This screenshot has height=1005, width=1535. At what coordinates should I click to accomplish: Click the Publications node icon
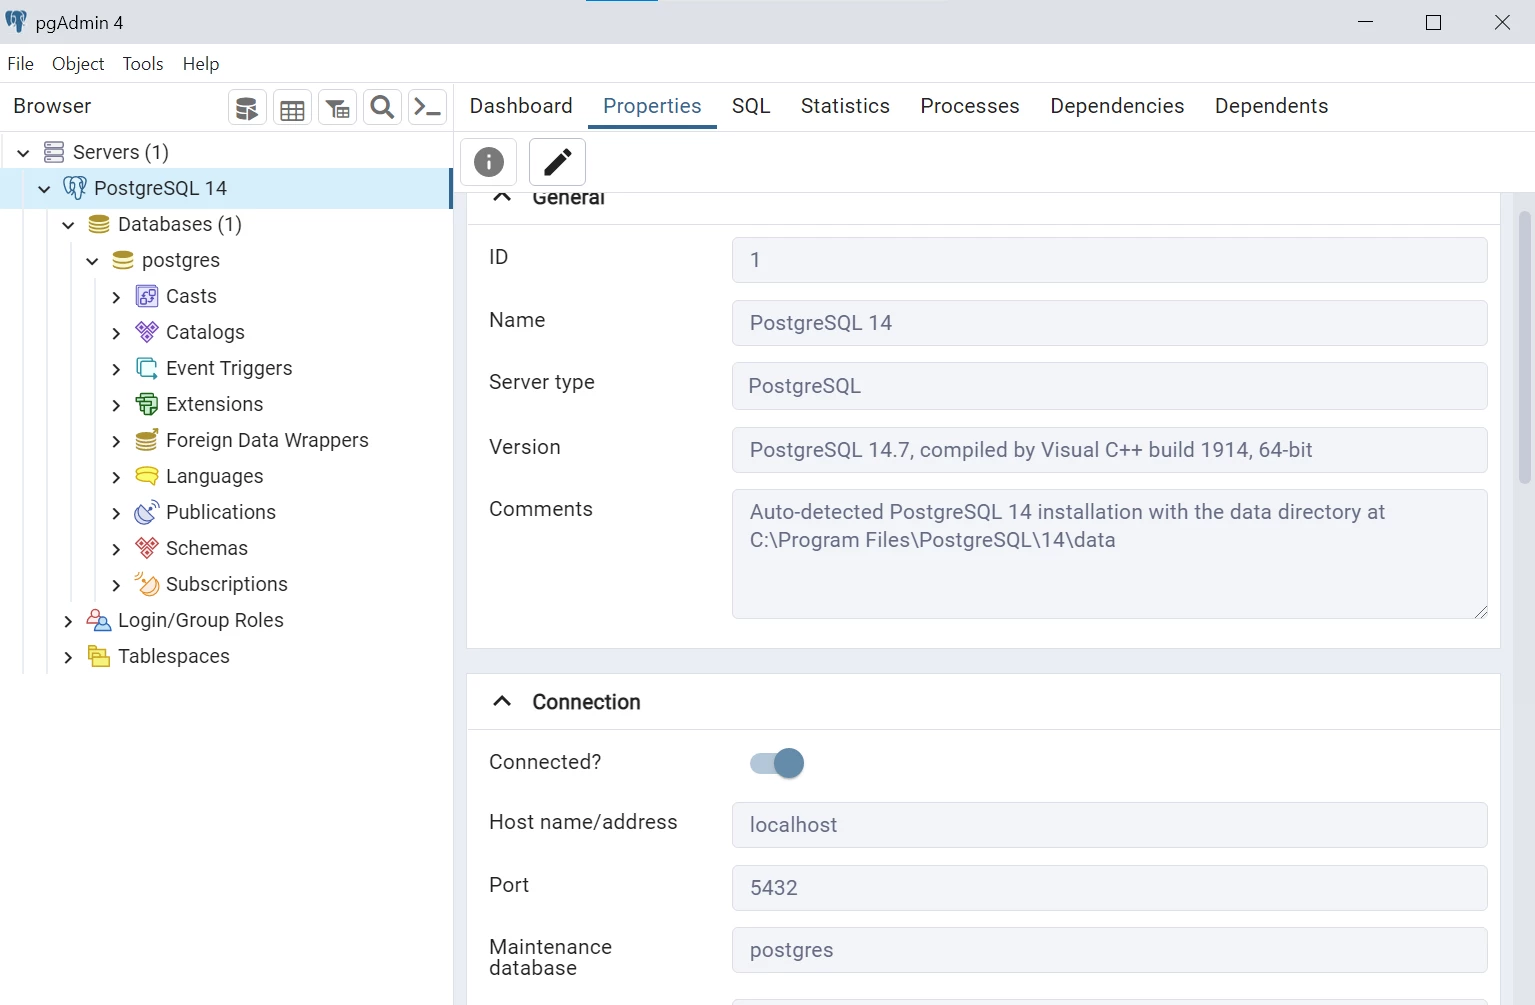(x=147, y=512)
